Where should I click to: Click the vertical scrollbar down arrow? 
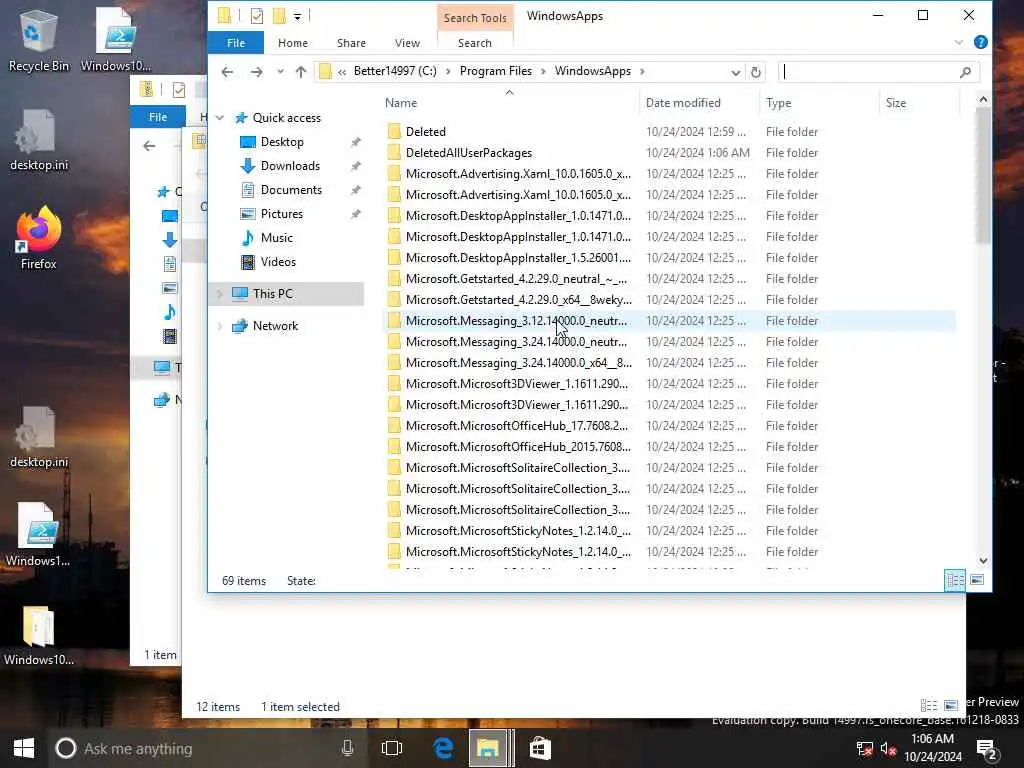point(983,561)
